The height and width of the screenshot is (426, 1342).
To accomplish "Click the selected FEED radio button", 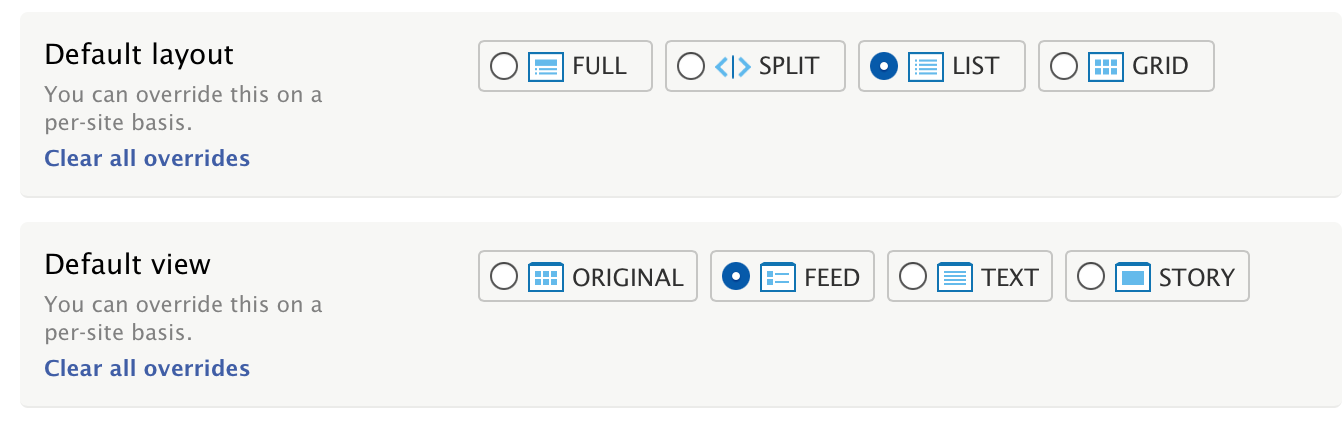I will click(x=736, y=277).
